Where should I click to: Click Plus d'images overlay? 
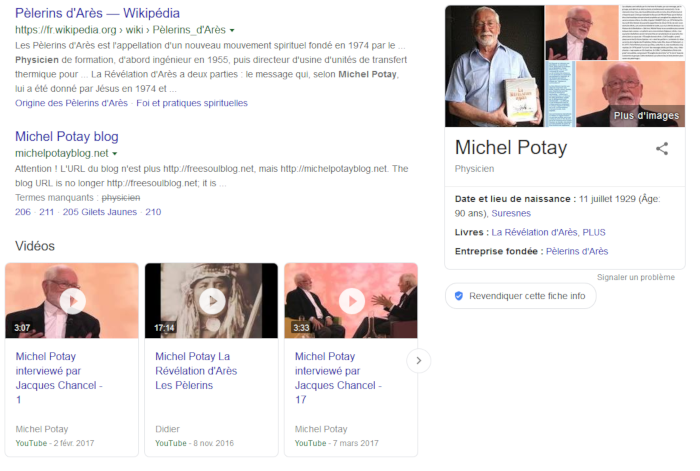point(646,116)
